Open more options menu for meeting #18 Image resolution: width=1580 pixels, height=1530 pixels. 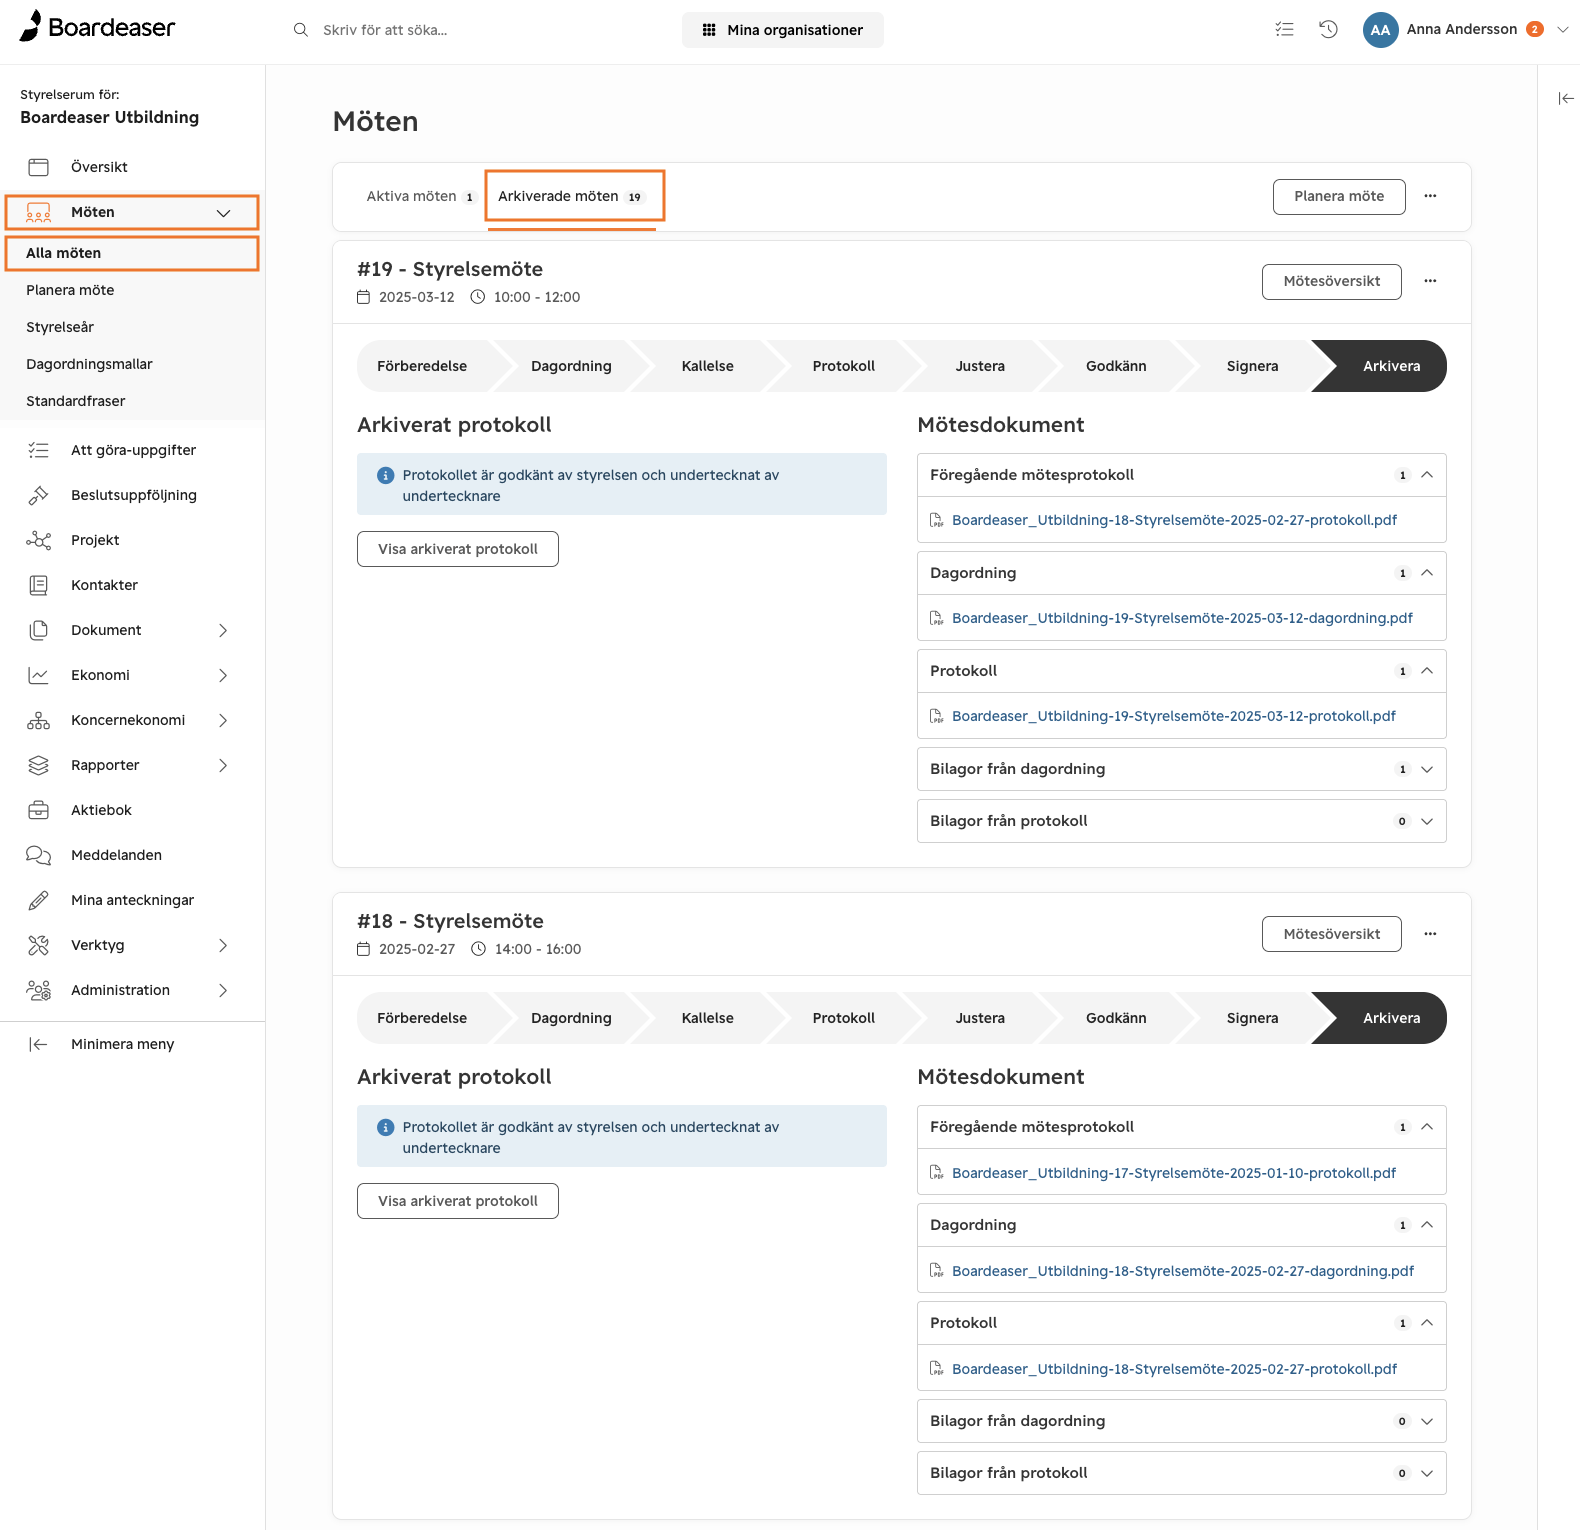[1430, 934]
